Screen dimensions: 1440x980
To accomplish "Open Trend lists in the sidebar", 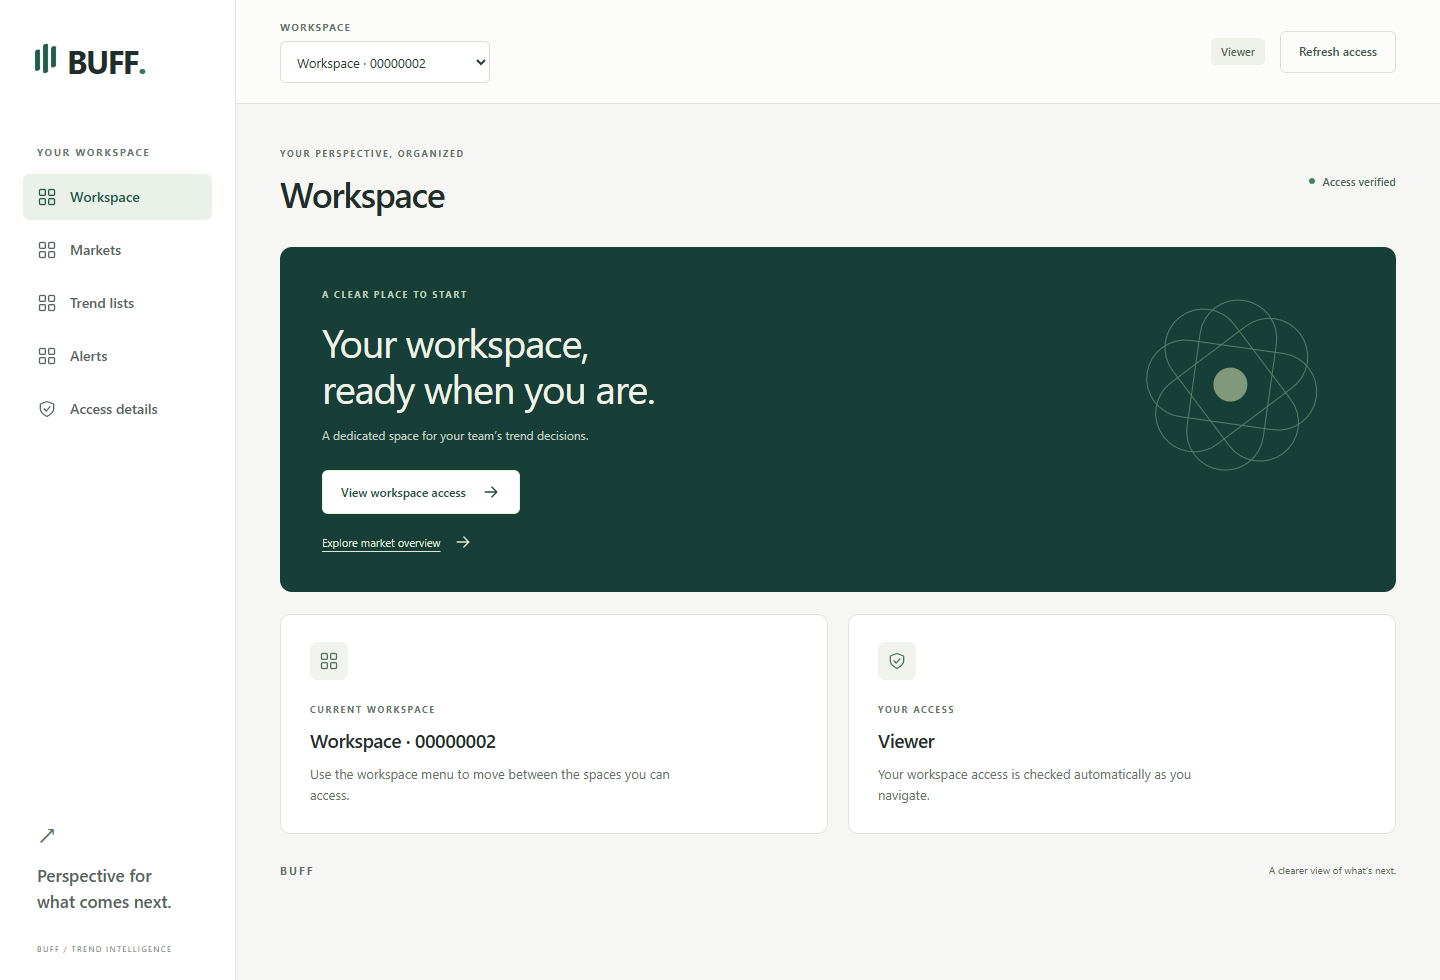I will pyautogui.click(x=118, y=303).
